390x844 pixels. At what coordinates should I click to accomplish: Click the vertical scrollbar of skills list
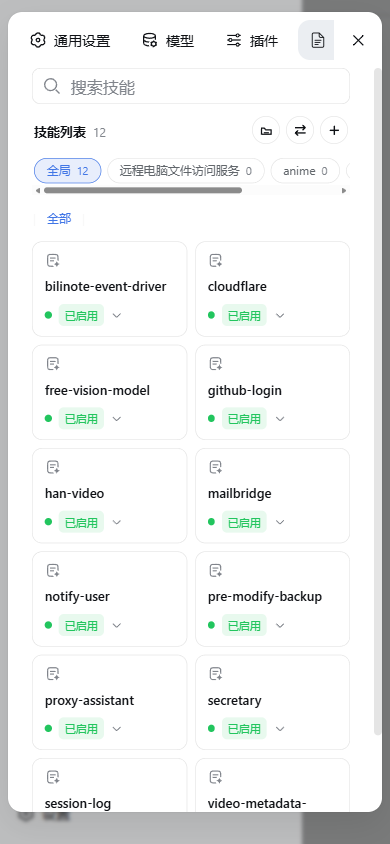pyautogui.click(x=378, y=401)
